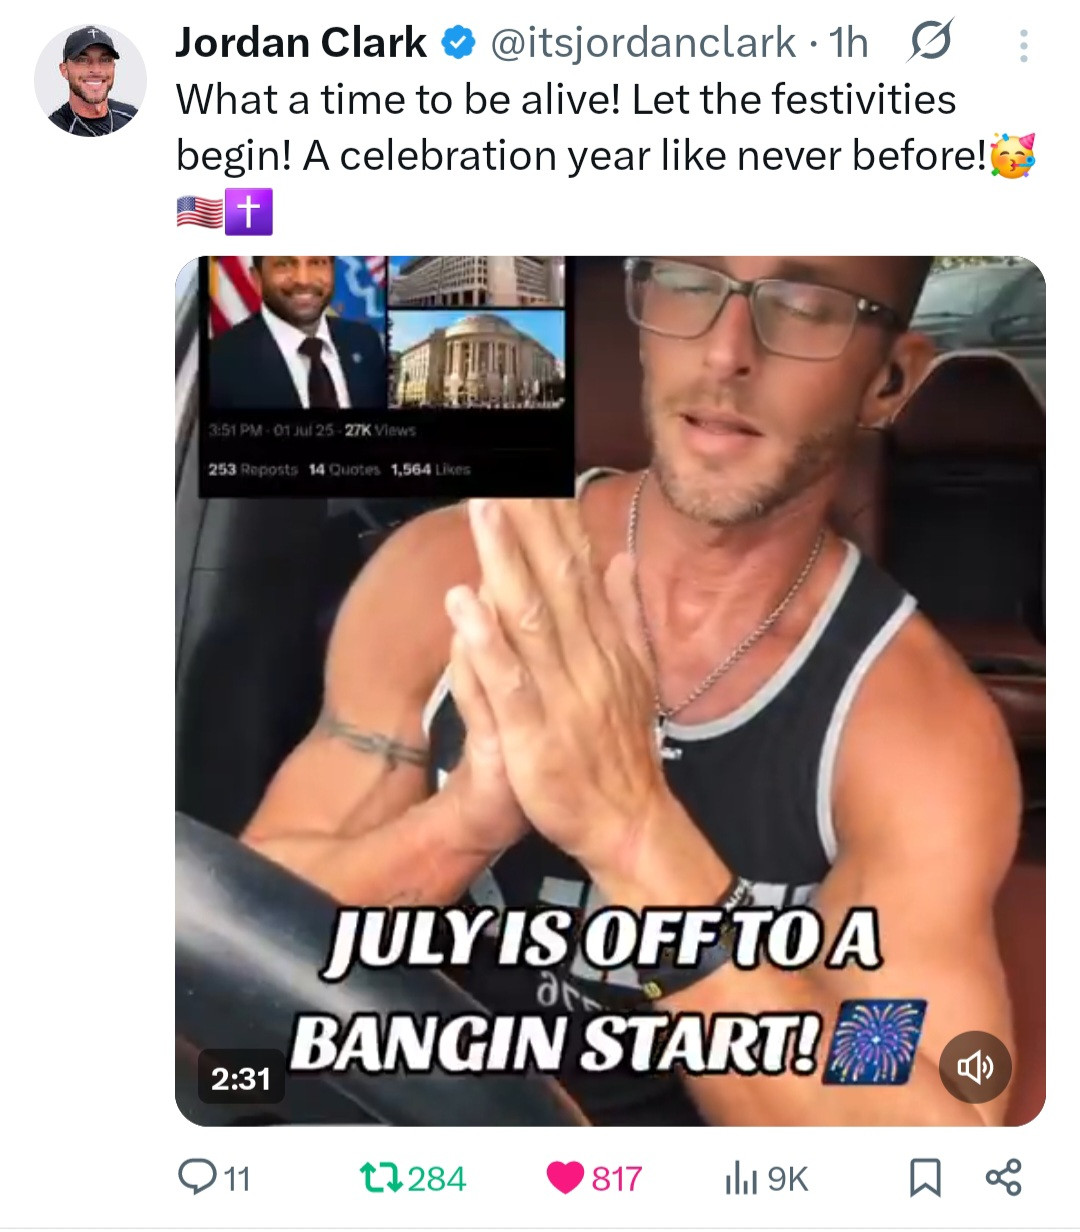Click the tweet text about festivities
This screenshot has width=1080, height=1232.
click(605, 155)
